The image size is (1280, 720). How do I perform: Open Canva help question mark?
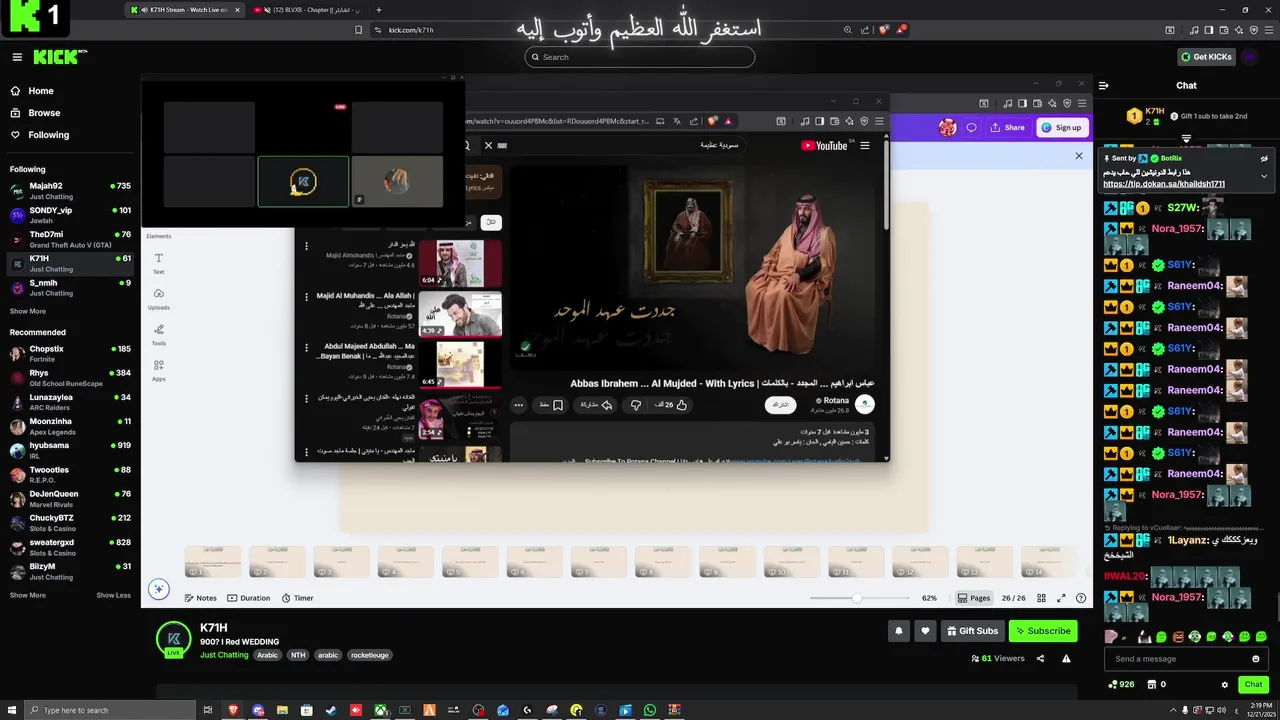tap(1081, 598)
